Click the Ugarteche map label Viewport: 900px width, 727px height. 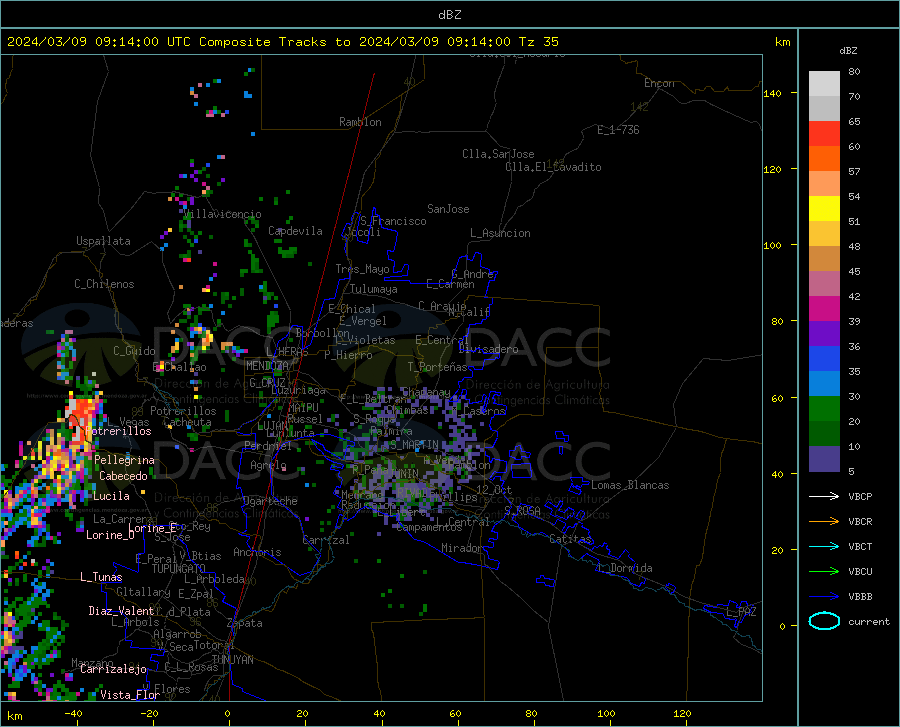click(x=270, y=501)
